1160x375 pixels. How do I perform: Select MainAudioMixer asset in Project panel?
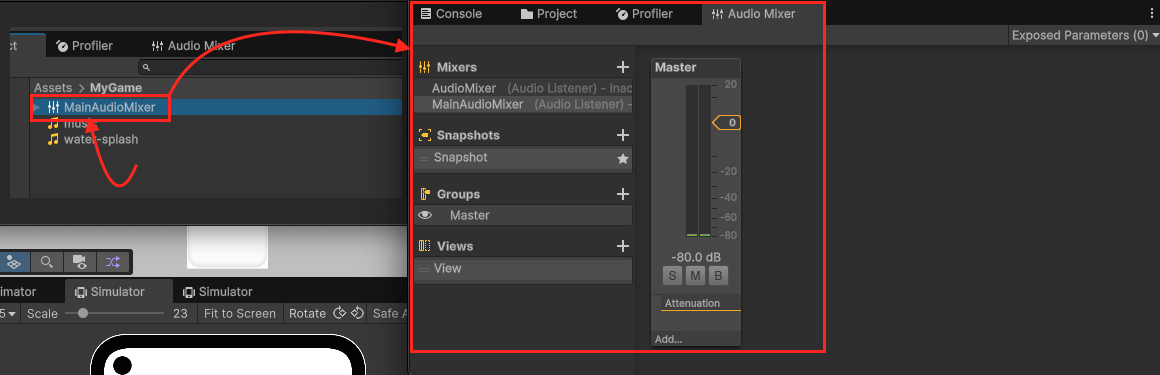coord(109,107)
